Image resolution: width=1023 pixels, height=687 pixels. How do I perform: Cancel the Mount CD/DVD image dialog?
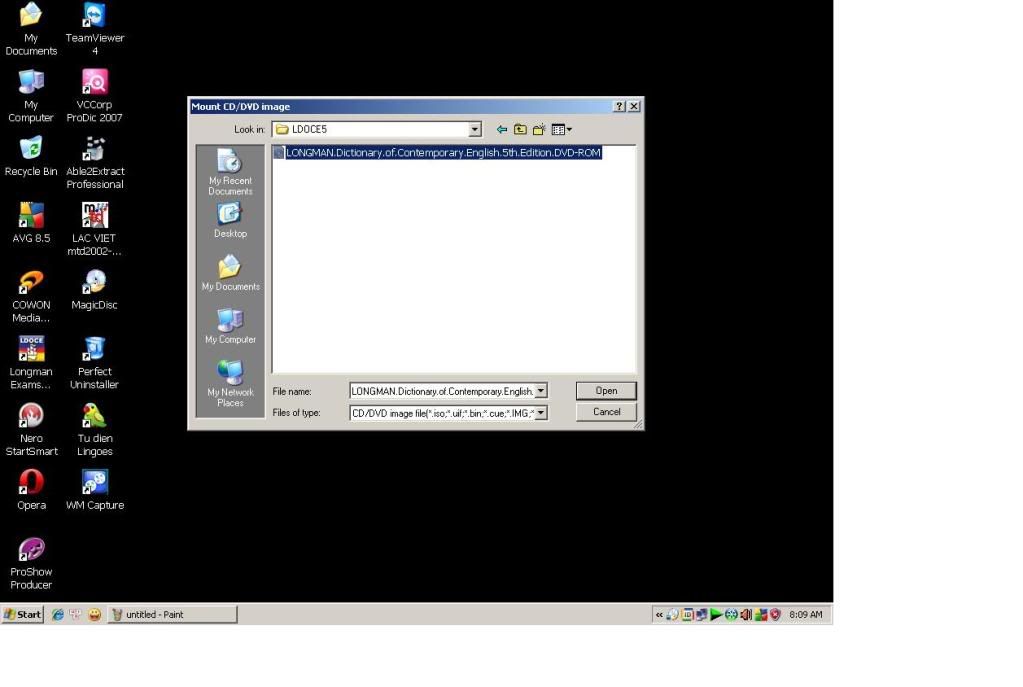coord(605,412)
